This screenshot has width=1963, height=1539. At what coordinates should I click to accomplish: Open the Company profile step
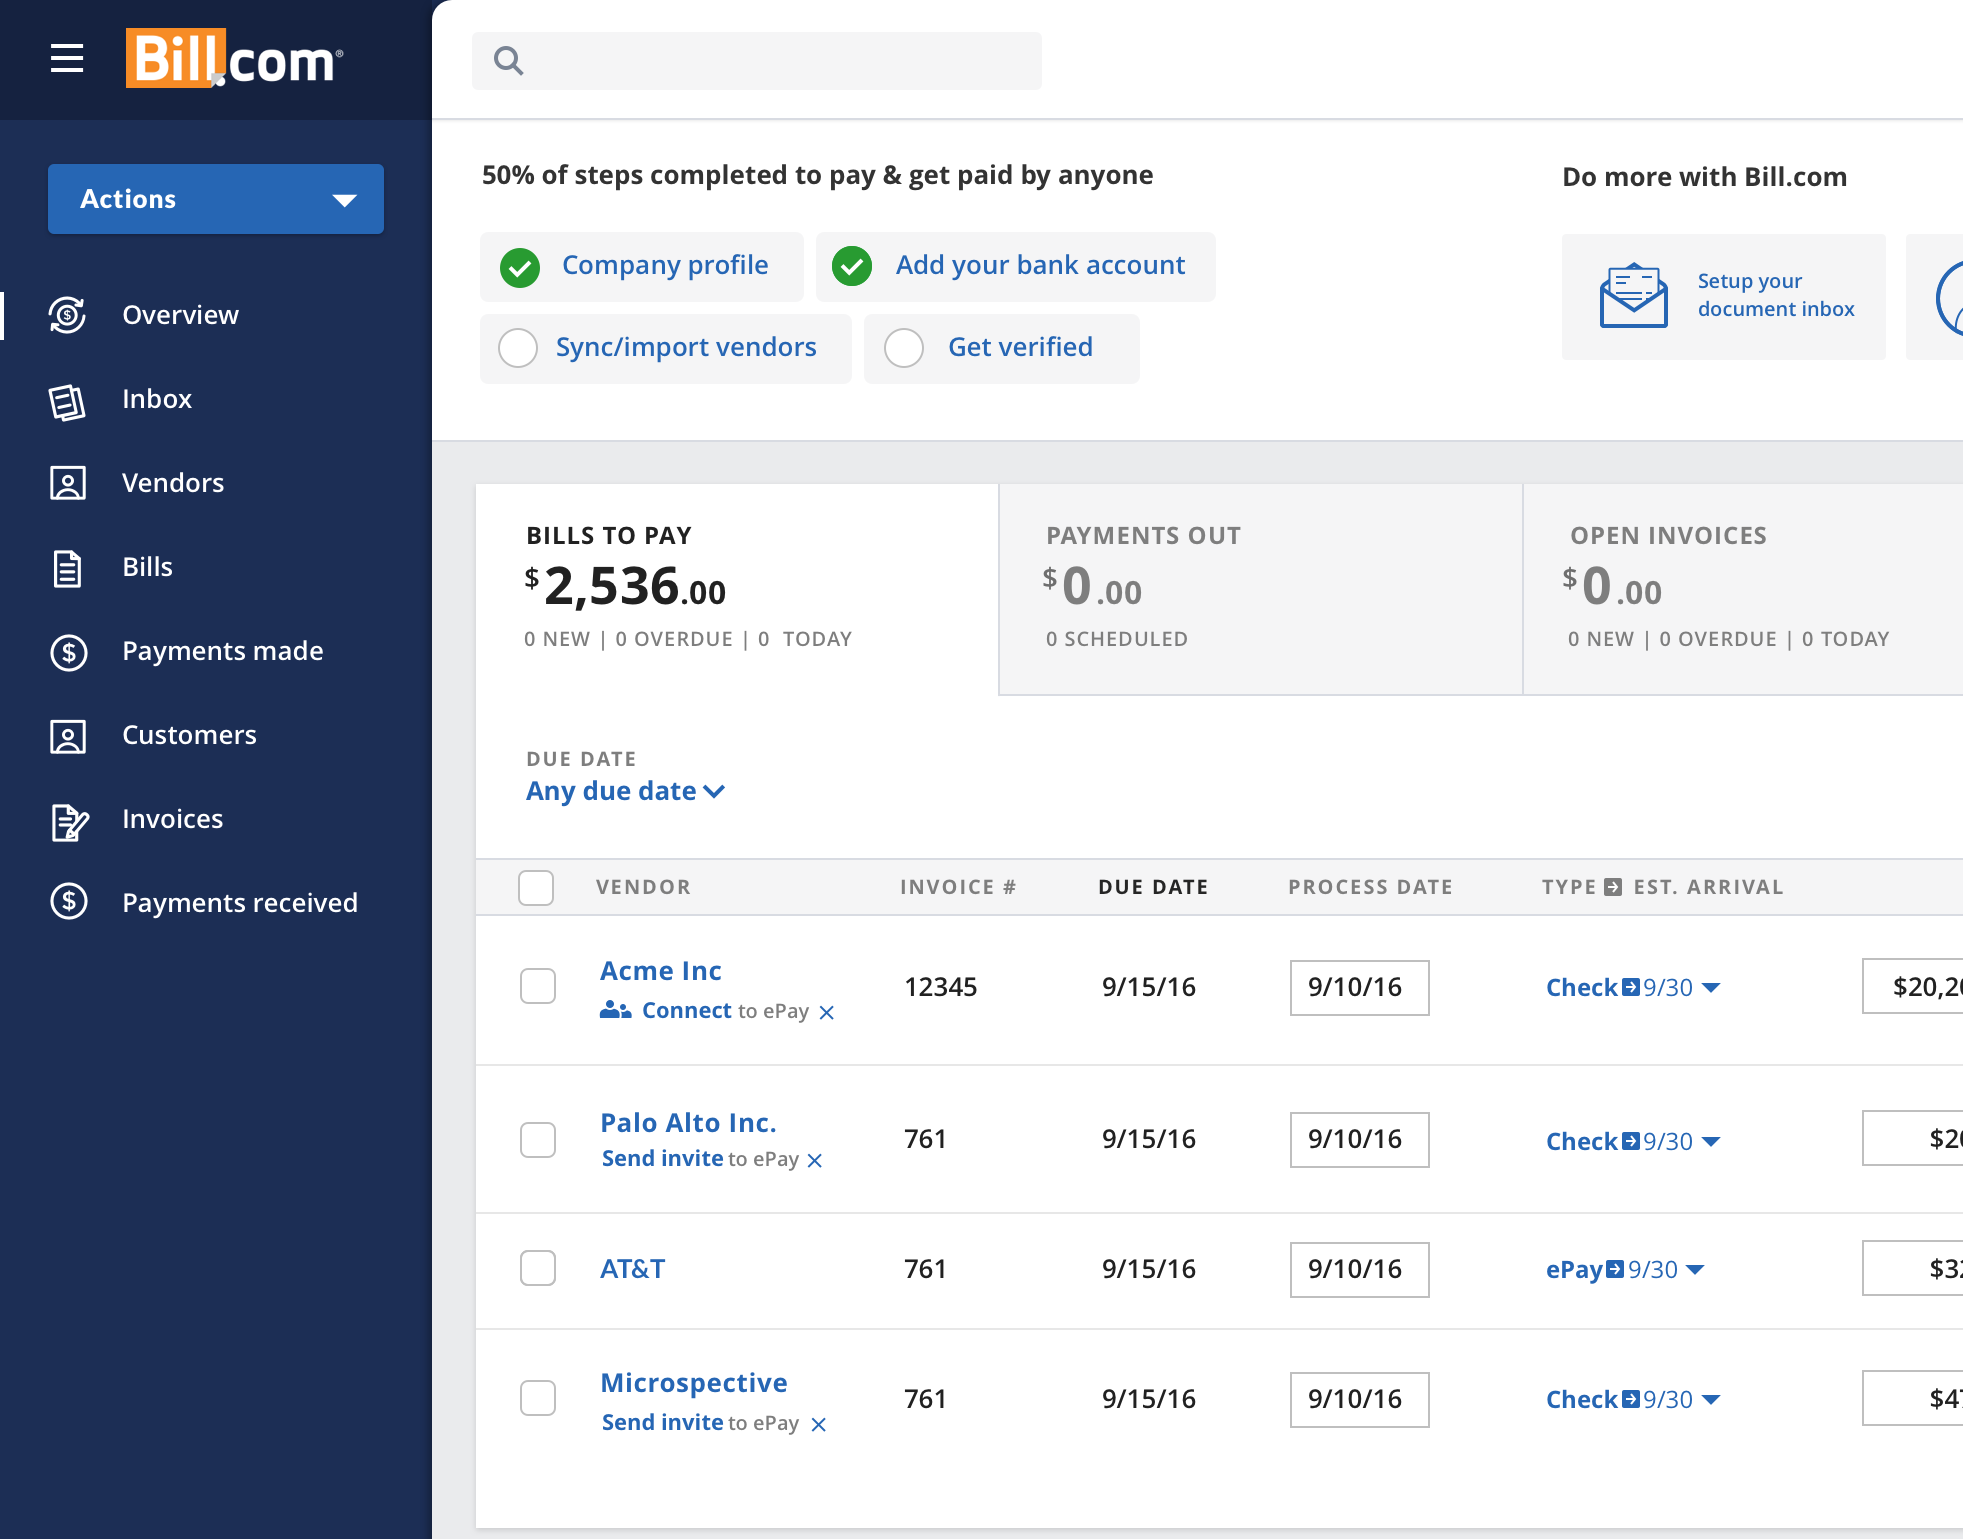pyautogui.click(x=642, y=267)
